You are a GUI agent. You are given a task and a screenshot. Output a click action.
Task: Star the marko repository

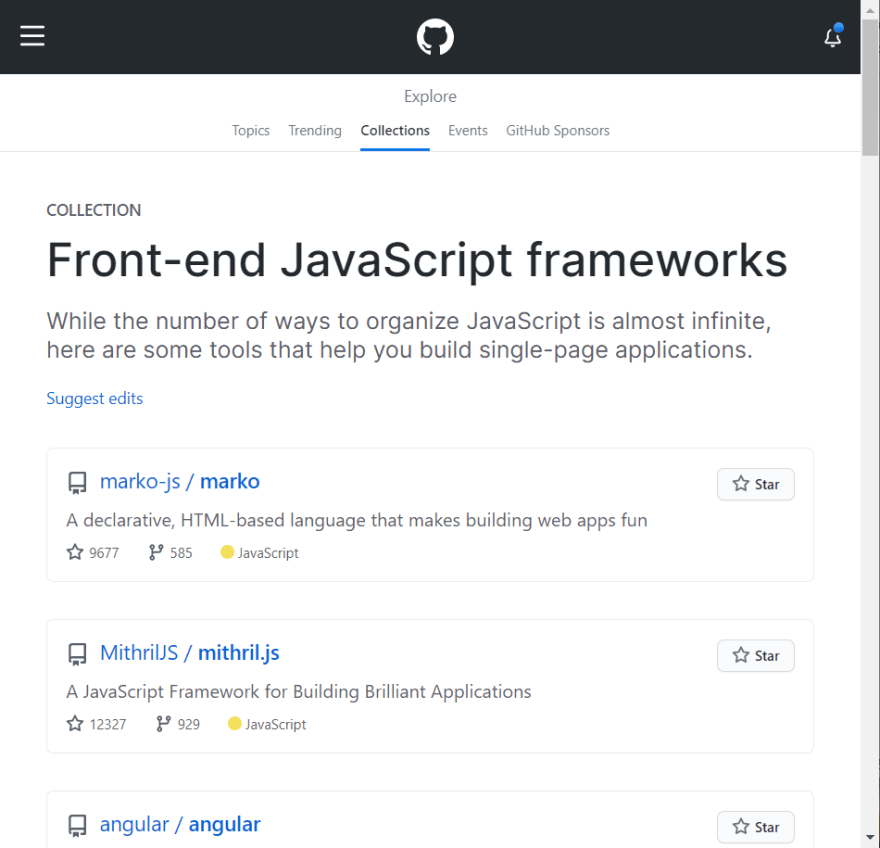[x=755, y=484]
